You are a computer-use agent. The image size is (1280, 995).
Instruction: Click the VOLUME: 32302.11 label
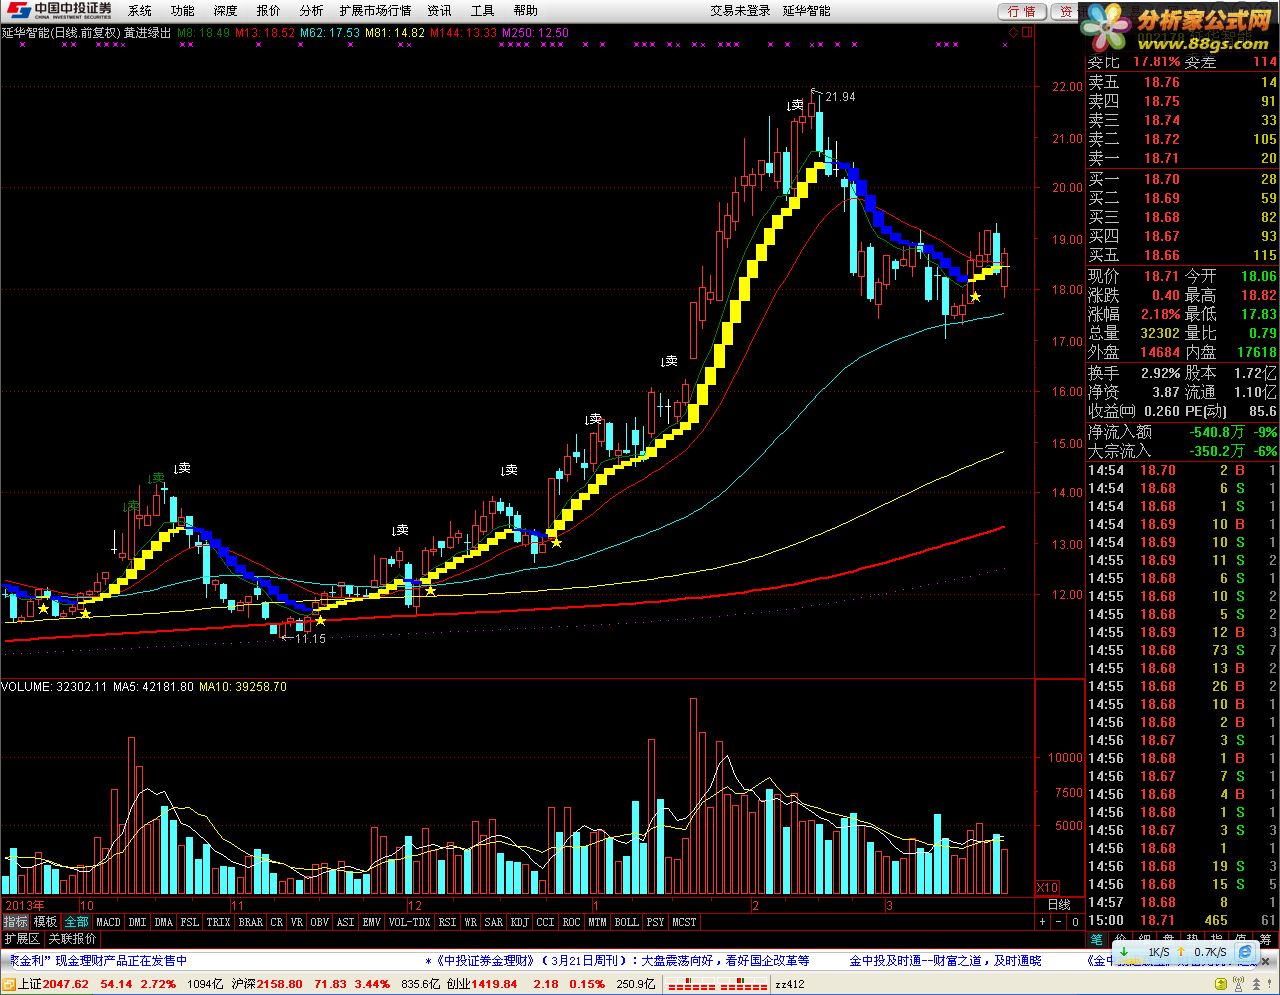54,687
